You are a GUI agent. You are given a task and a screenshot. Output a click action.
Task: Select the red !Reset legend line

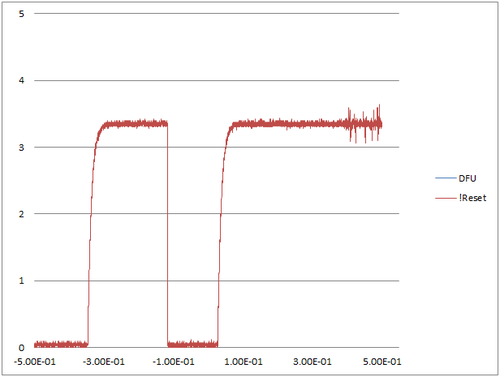coord(446,198)
